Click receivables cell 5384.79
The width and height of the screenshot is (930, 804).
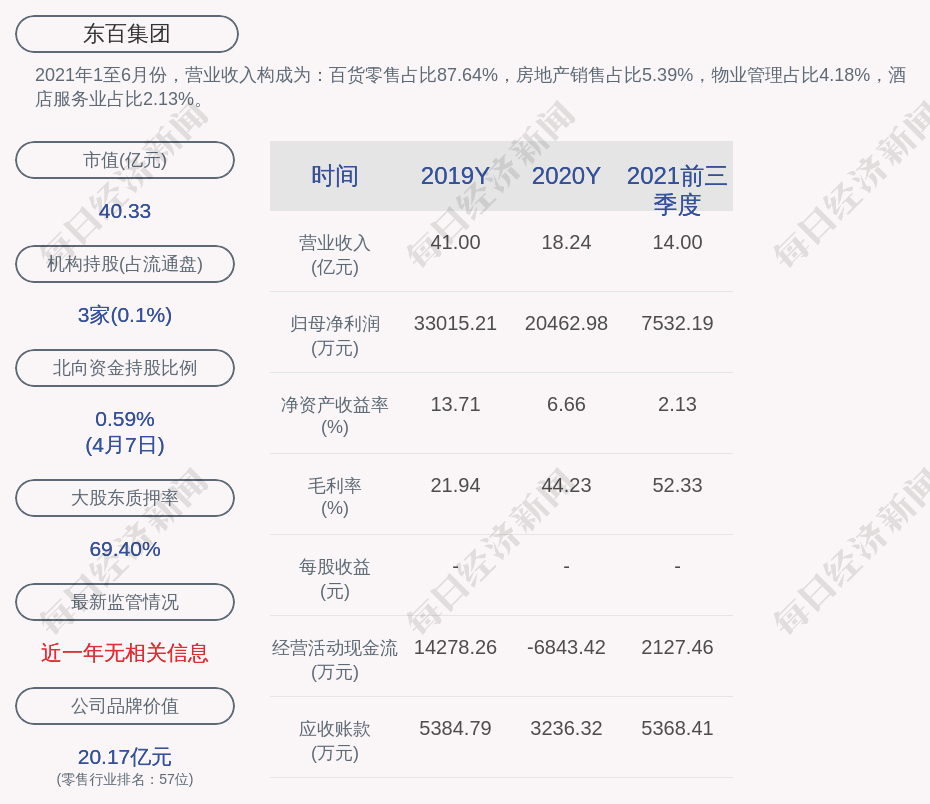455,729
